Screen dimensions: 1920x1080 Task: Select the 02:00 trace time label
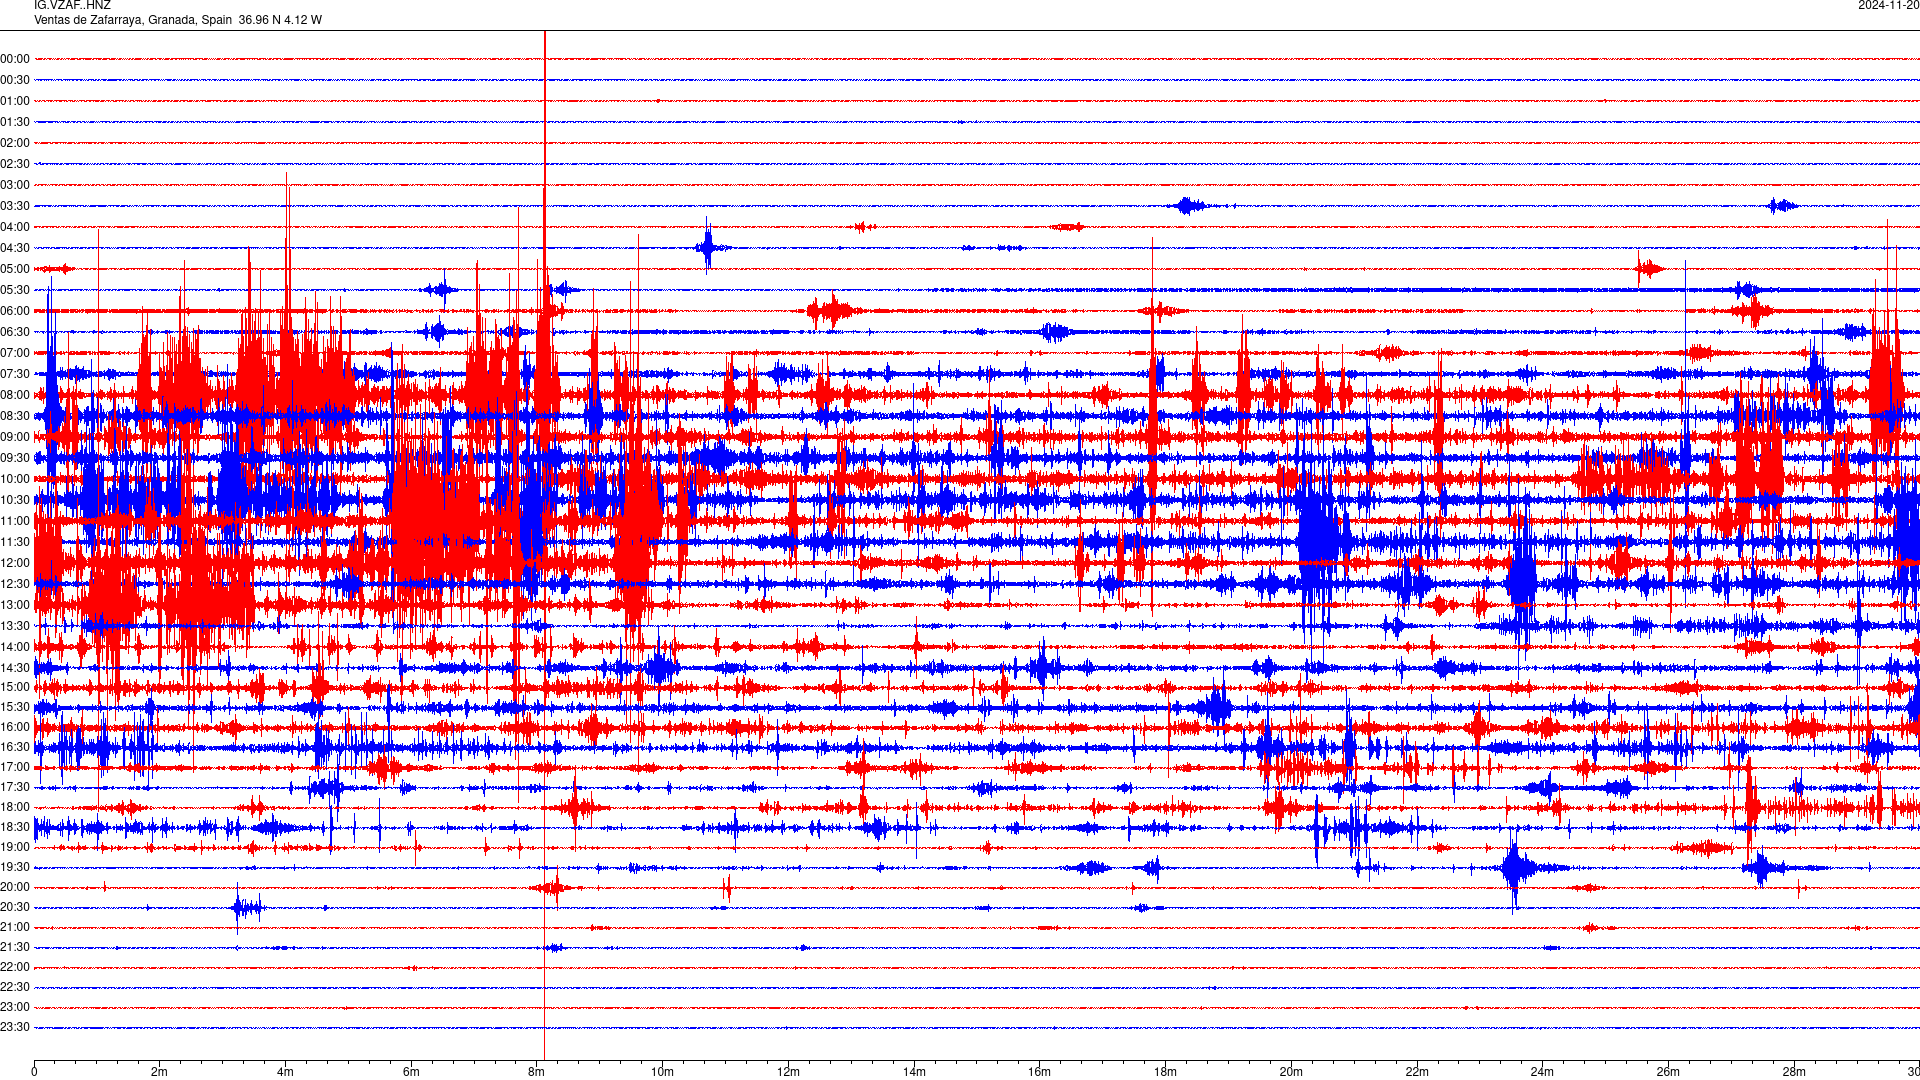[15, 143]
